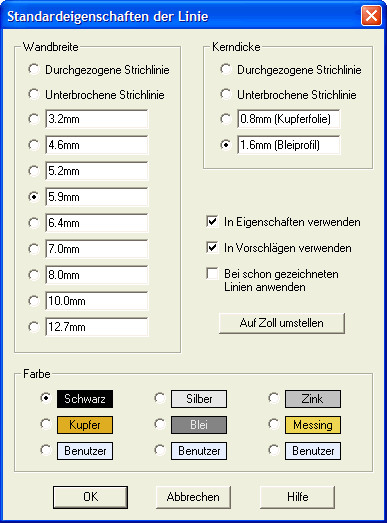Choose the Blei color swatch

[x=199, y=425]
